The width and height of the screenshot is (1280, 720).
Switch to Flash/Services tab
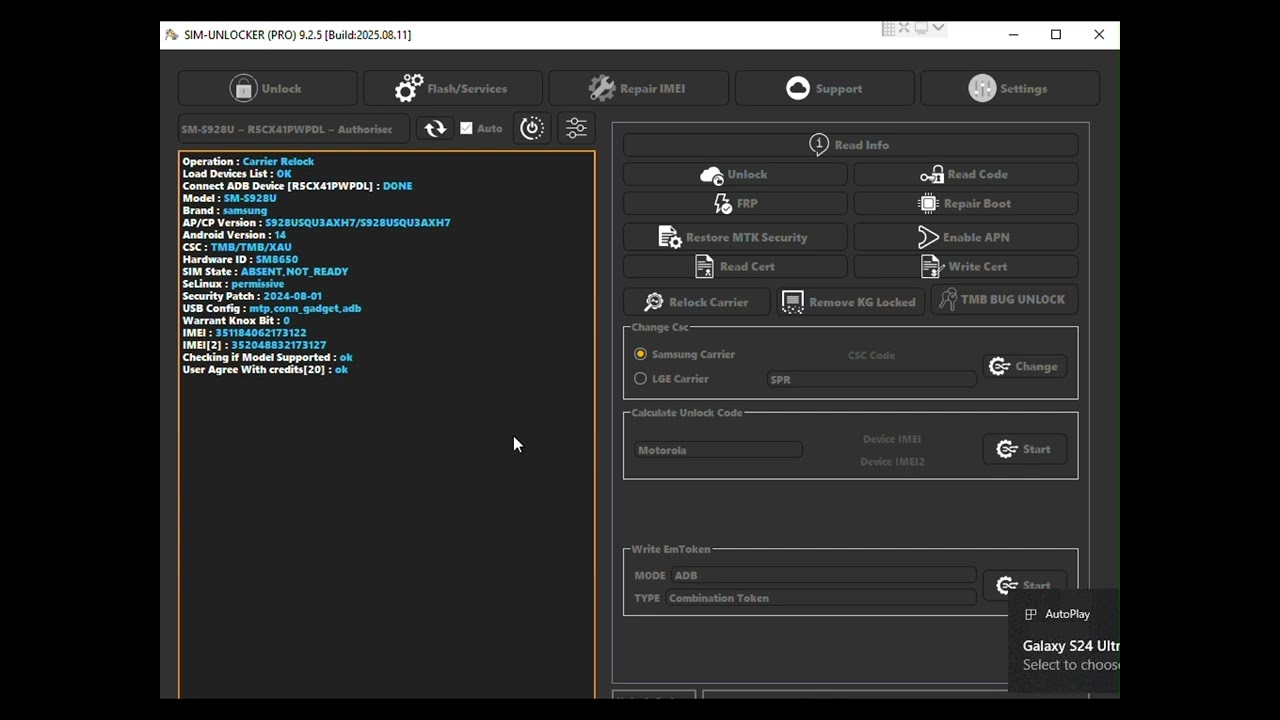pos(452,88)
